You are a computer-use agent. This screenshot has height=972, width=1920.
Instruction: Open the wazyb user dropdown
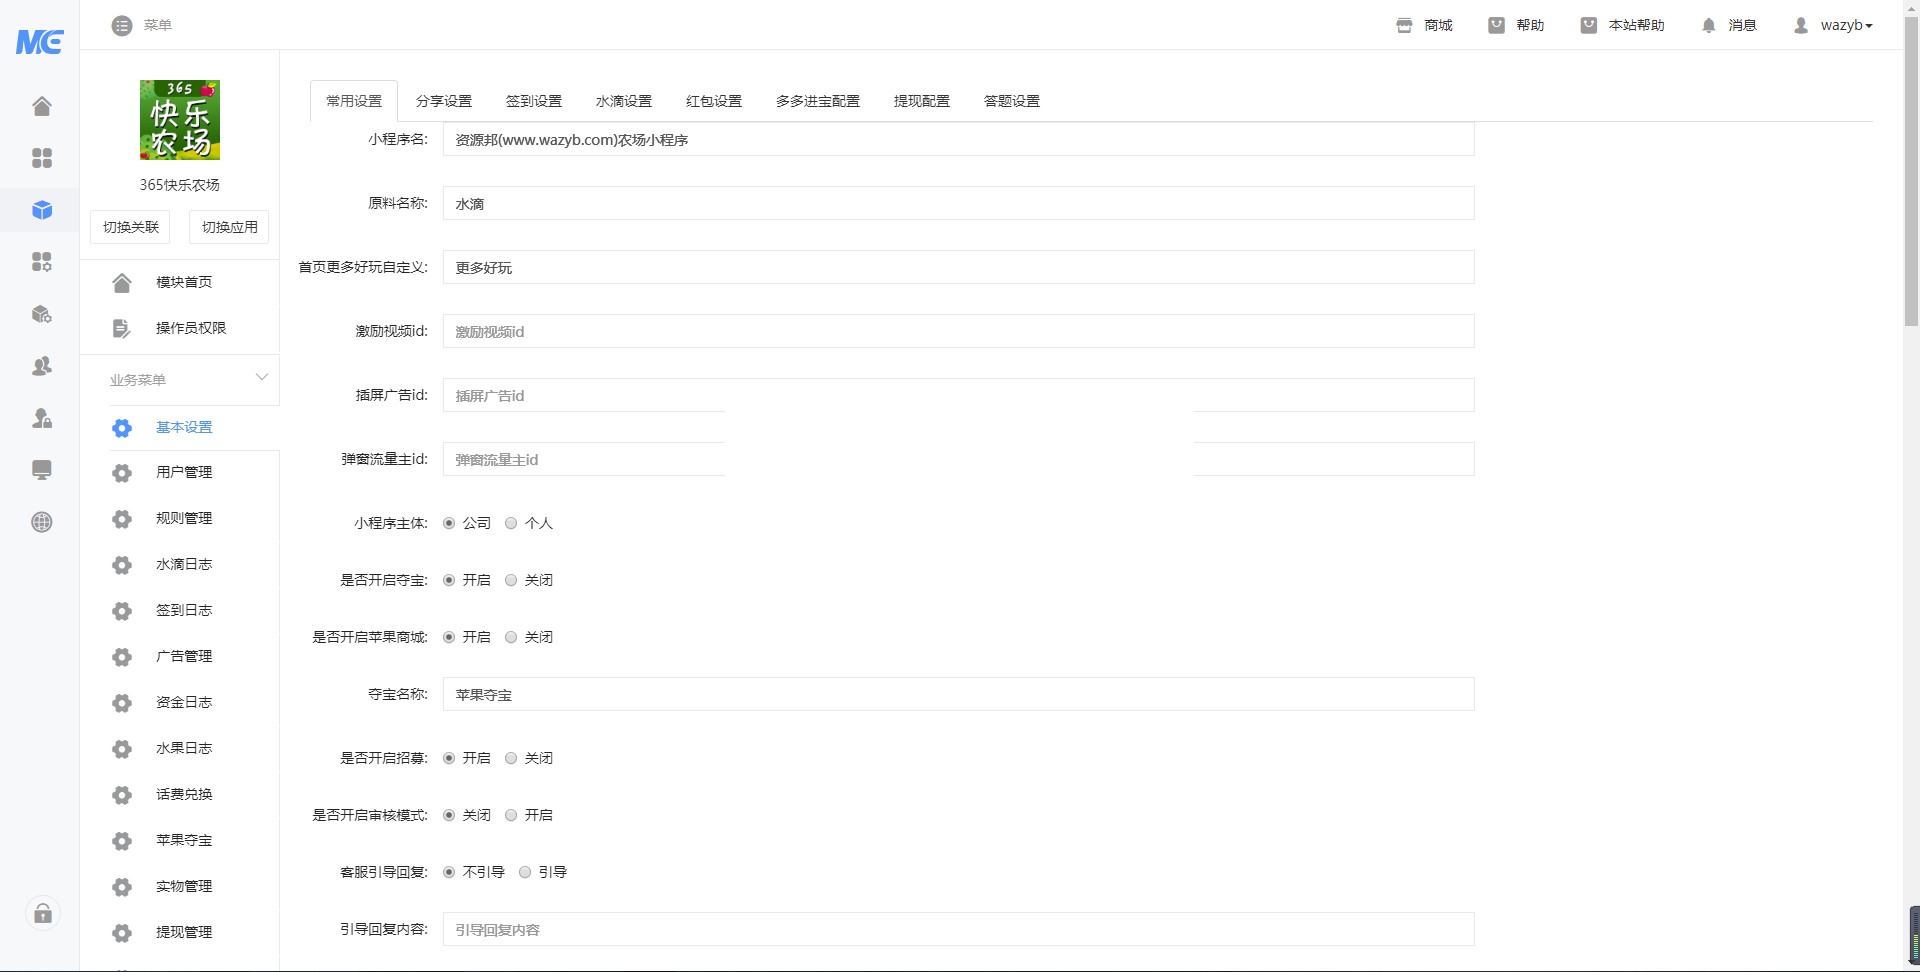pos(1834,25)
